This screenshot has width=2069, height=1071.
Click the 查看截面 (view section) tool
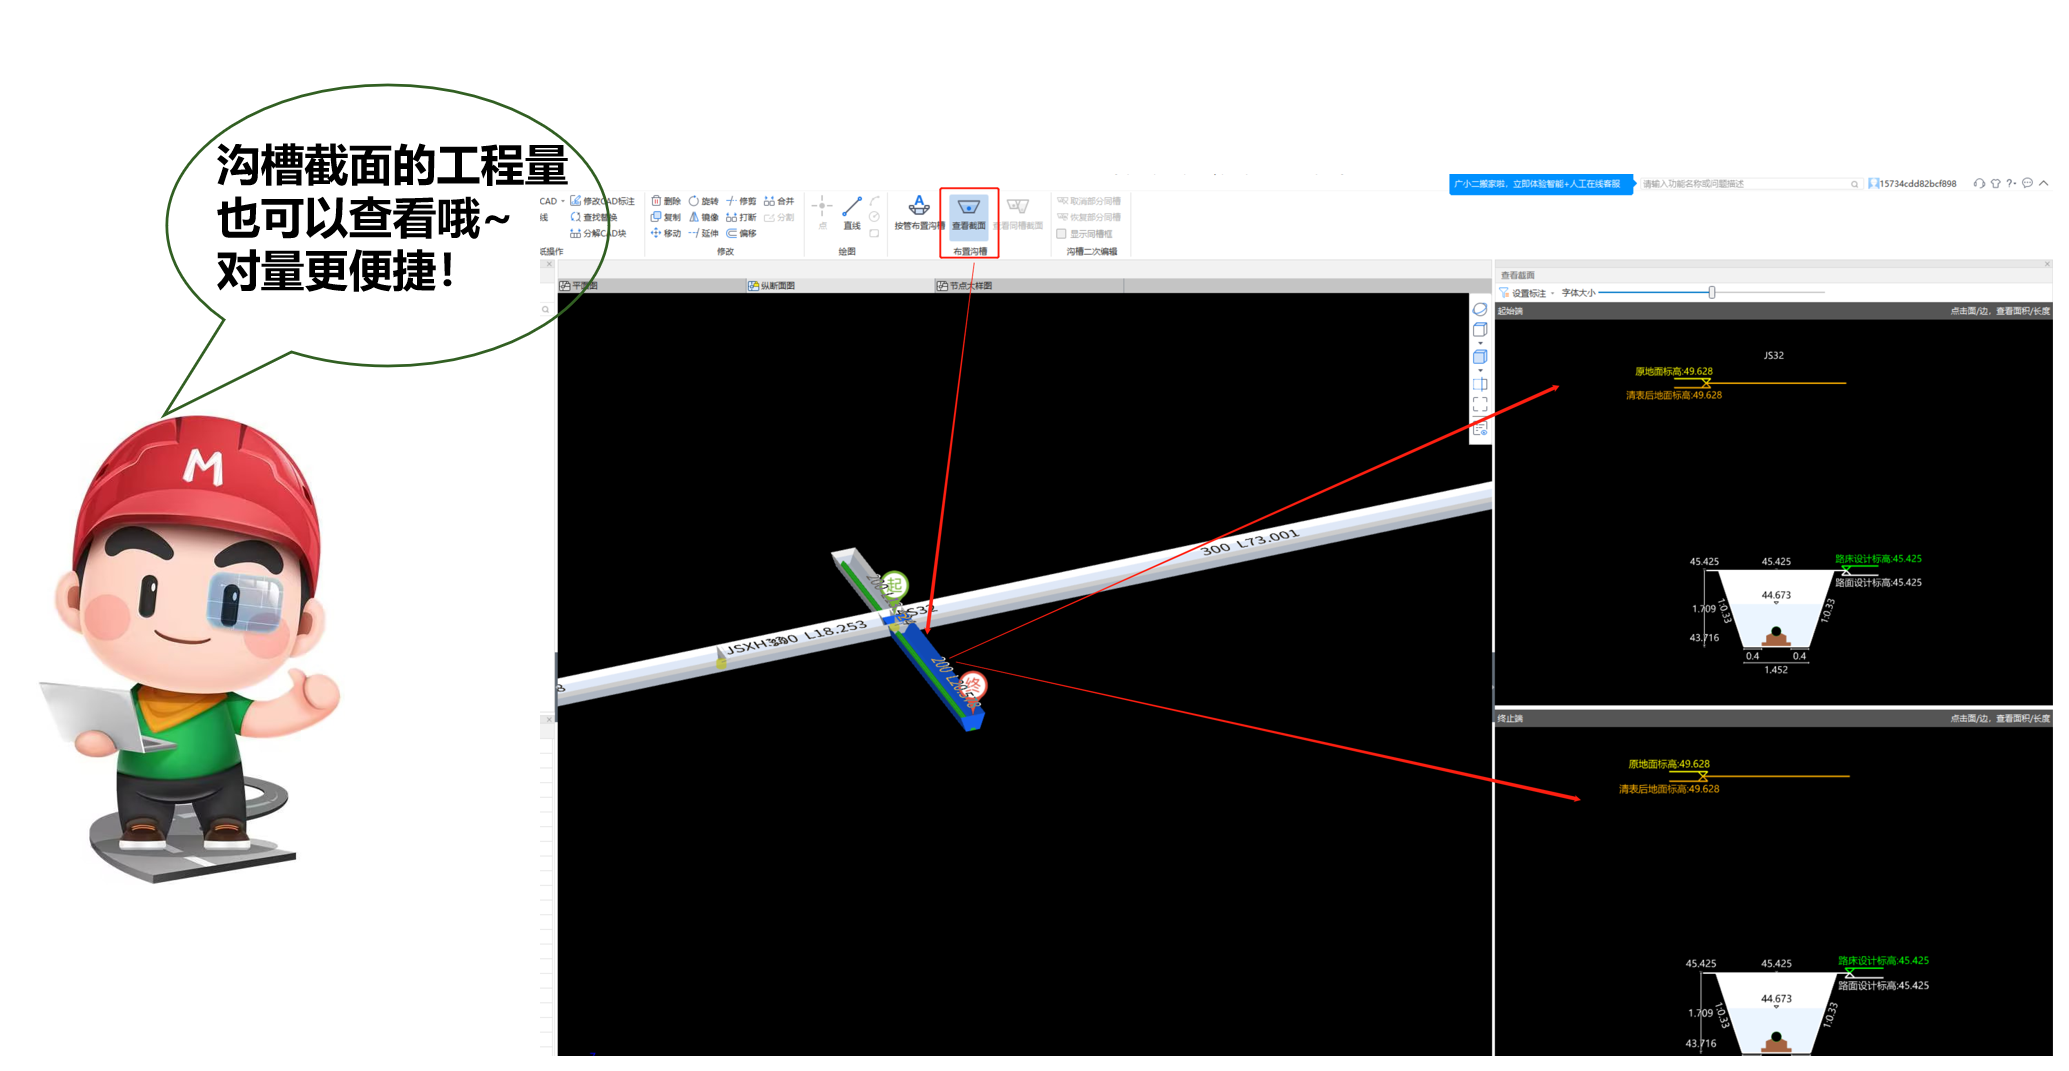click(x=968, y=213)
